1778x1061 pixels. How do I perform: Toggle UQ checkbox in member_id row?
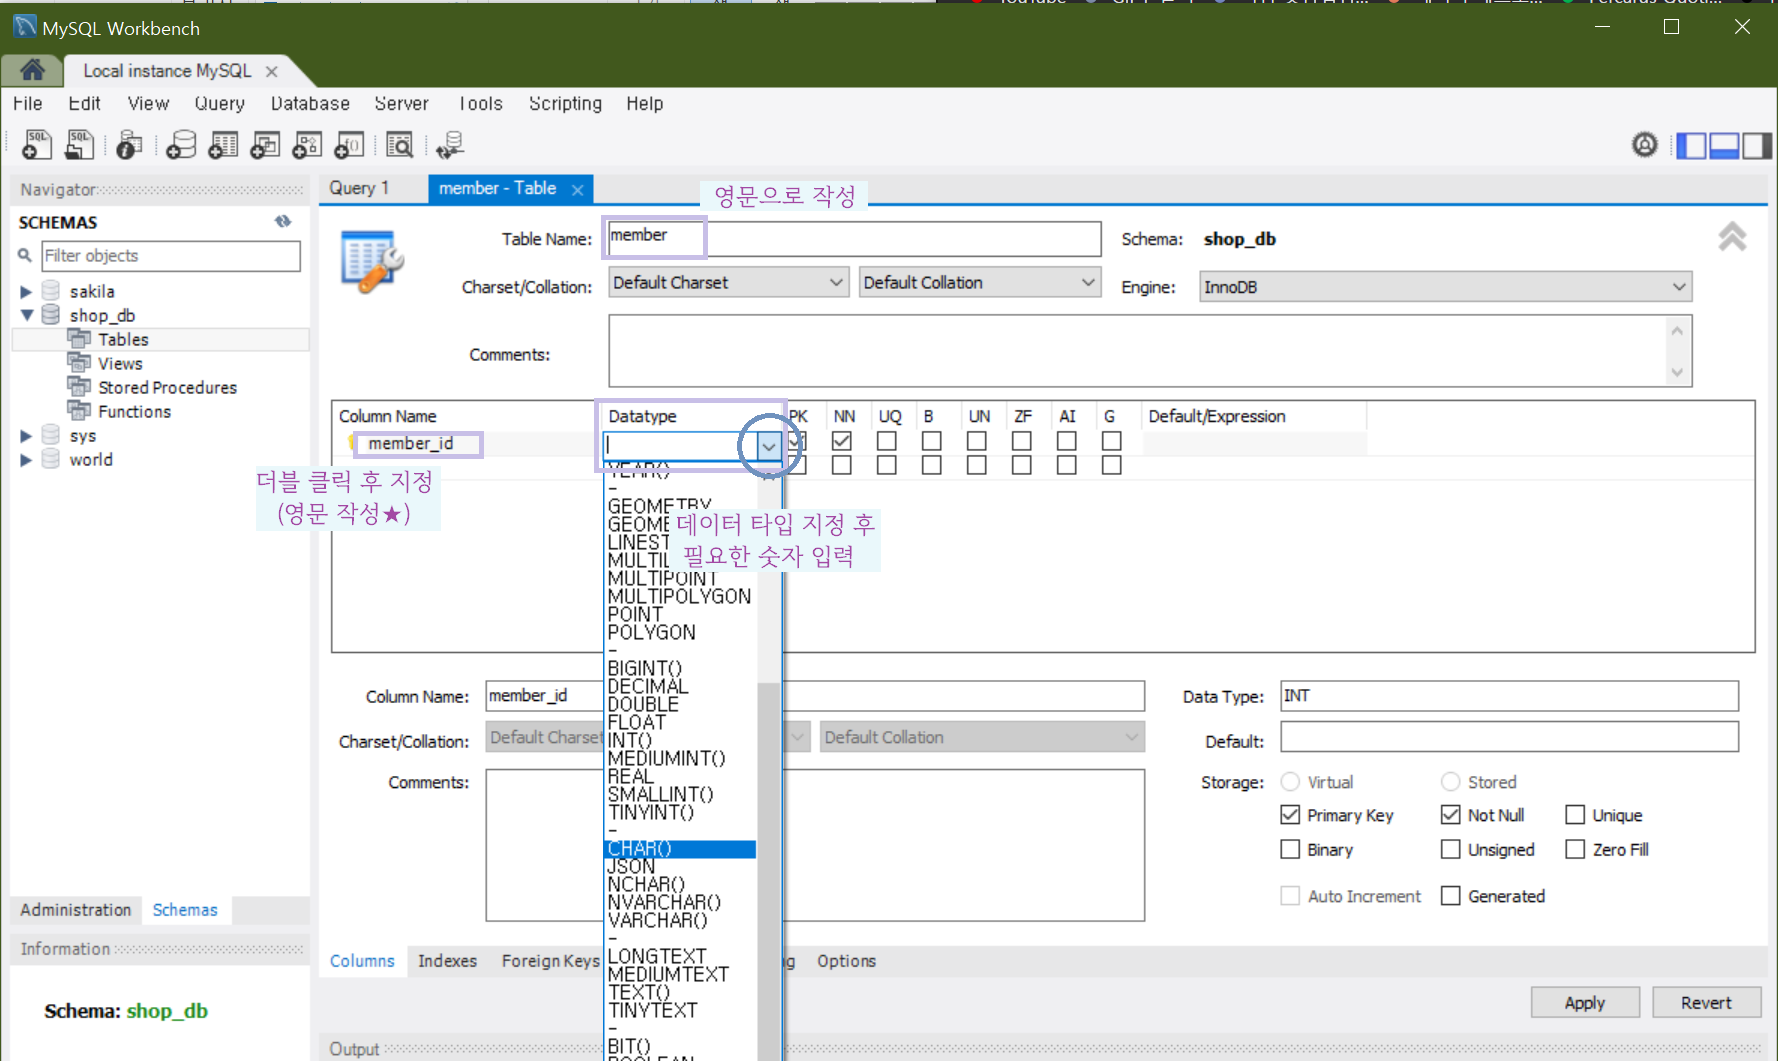[x=887, y=441]
